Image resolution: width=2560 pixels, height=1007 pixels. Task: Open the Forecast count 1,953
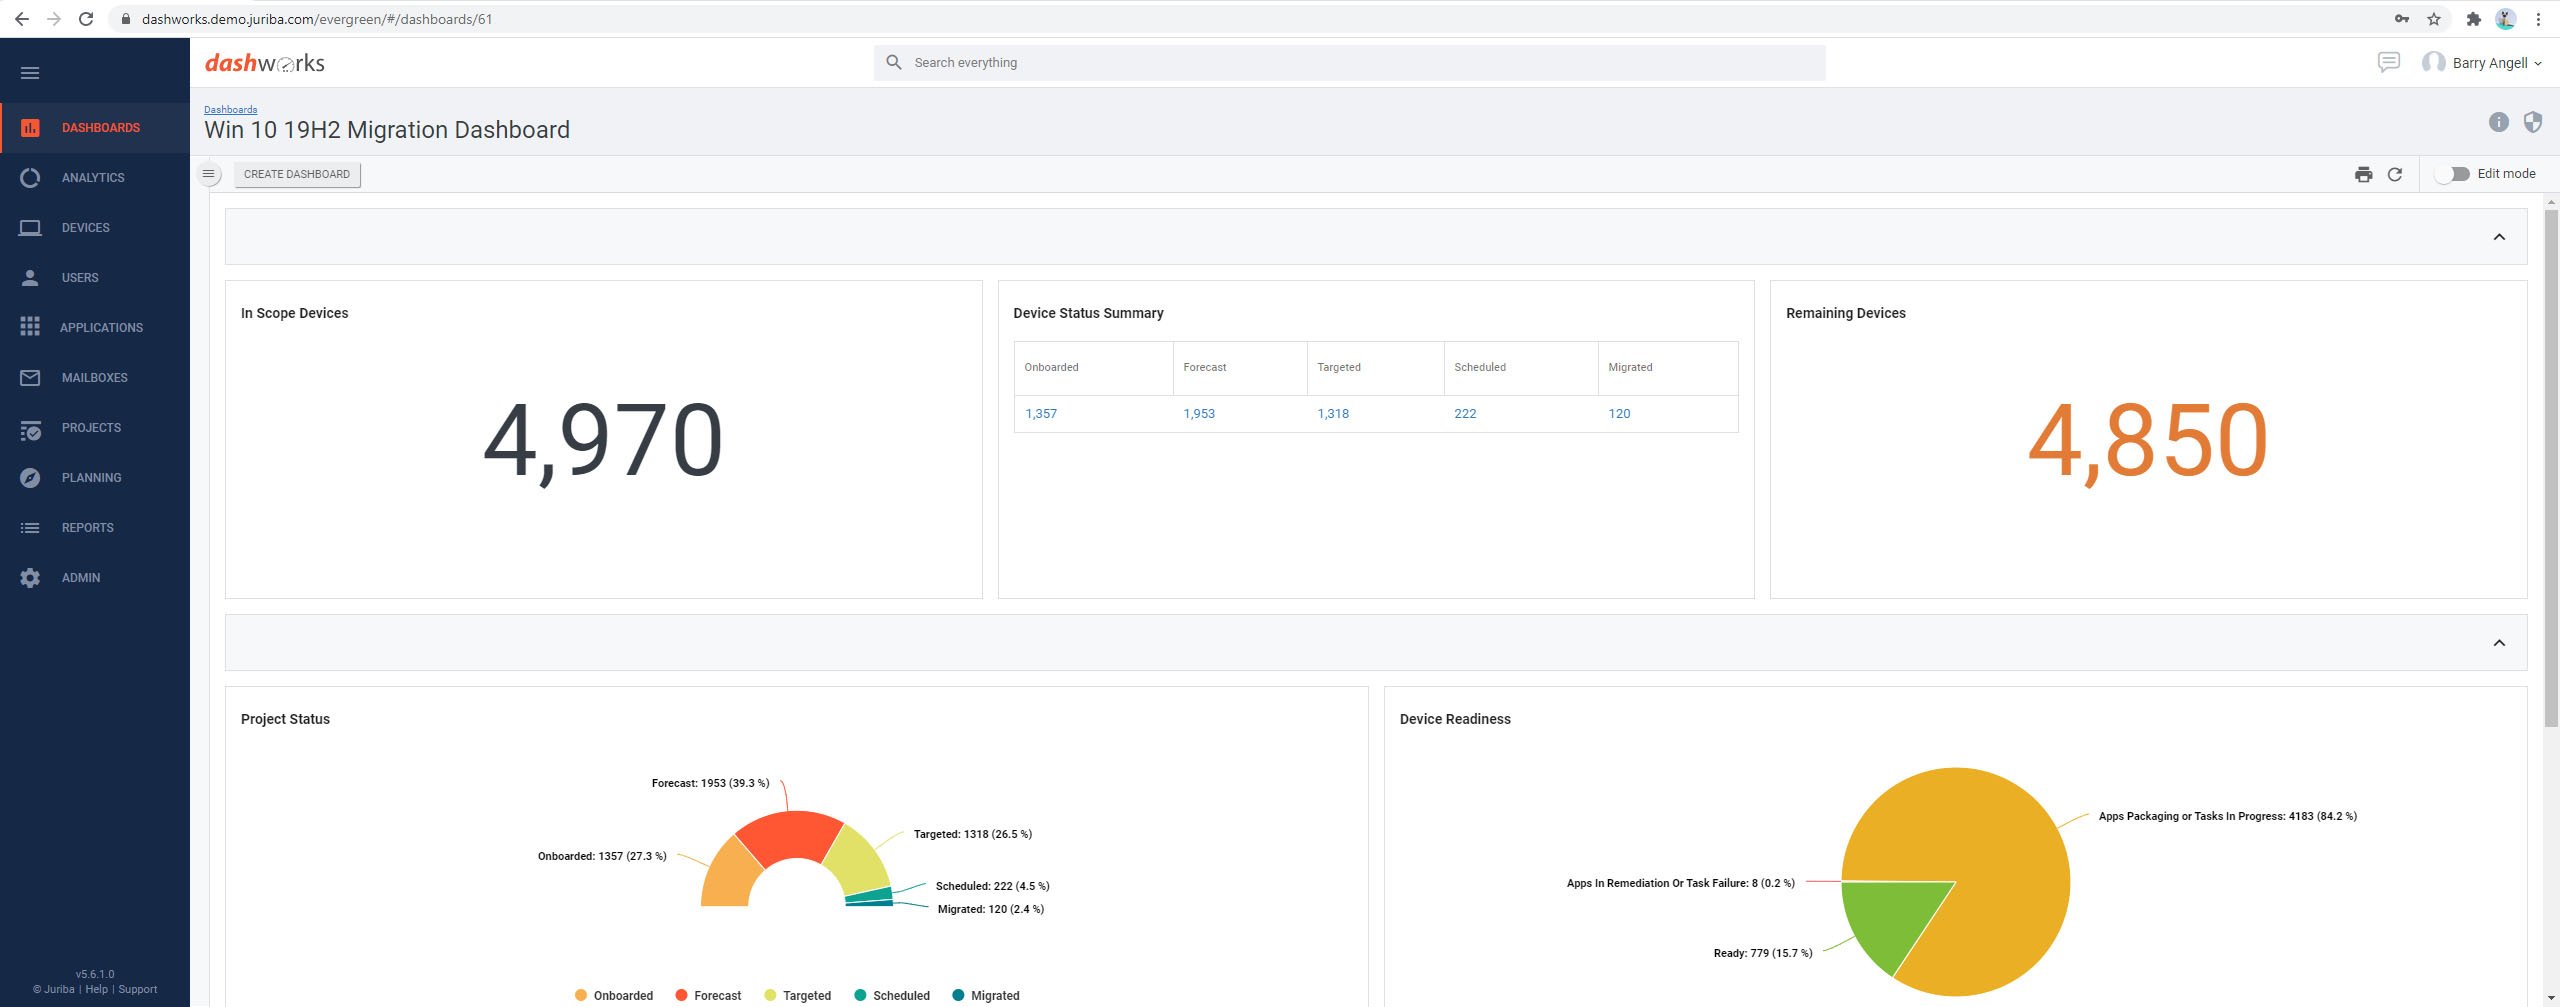1199,414
